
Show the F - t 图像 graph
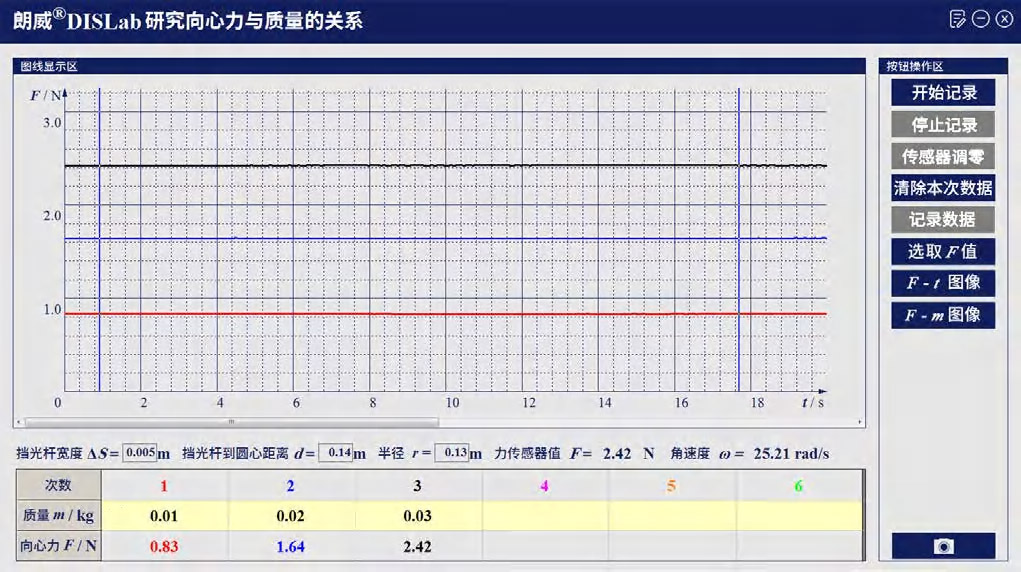pyautogui.click(x=943, y=283)
